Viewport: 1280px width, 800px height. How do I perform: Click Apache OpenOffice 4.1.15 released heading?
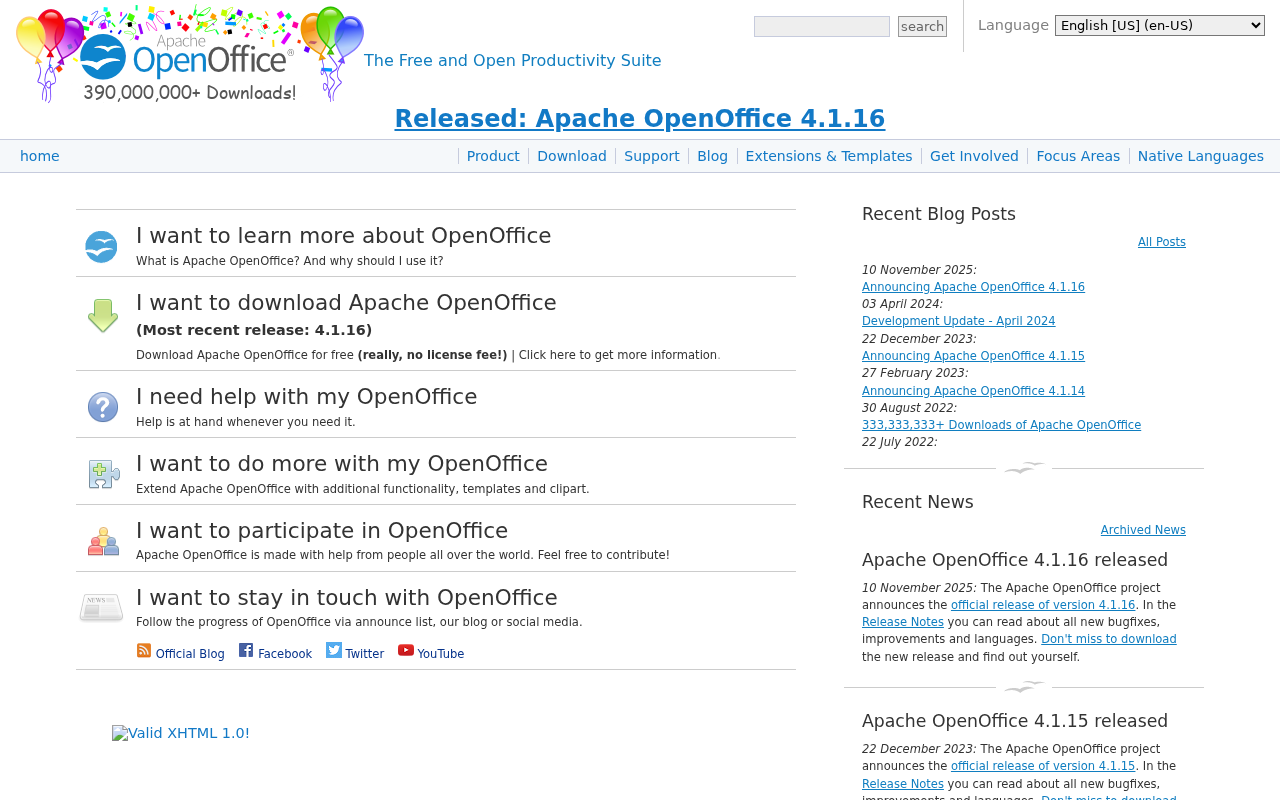pos(1015,721)
